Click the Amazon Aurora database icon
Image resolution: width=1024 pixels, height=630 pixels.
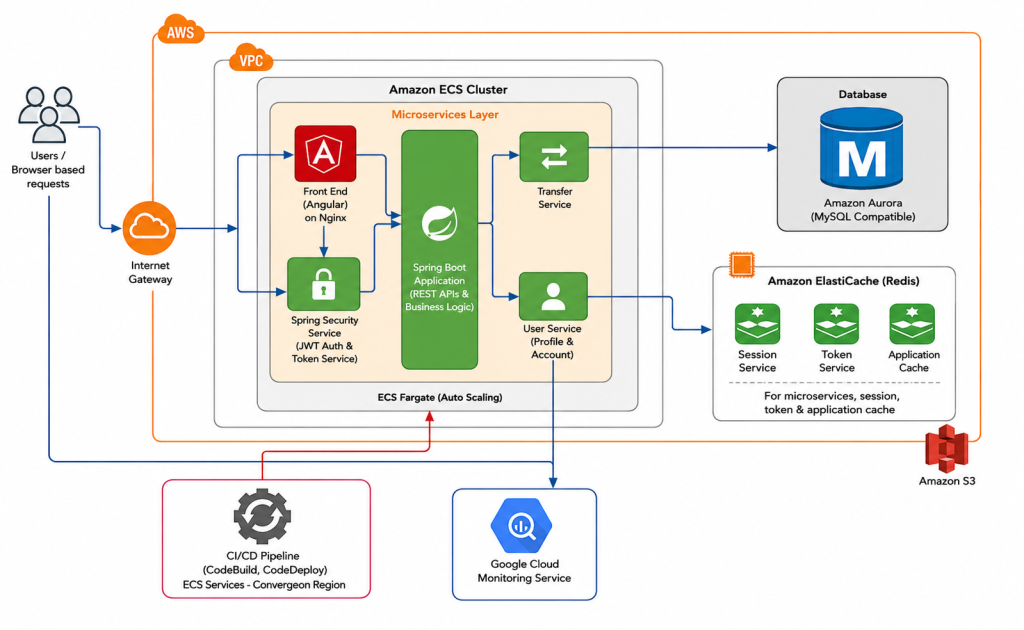tap(861, 149)
